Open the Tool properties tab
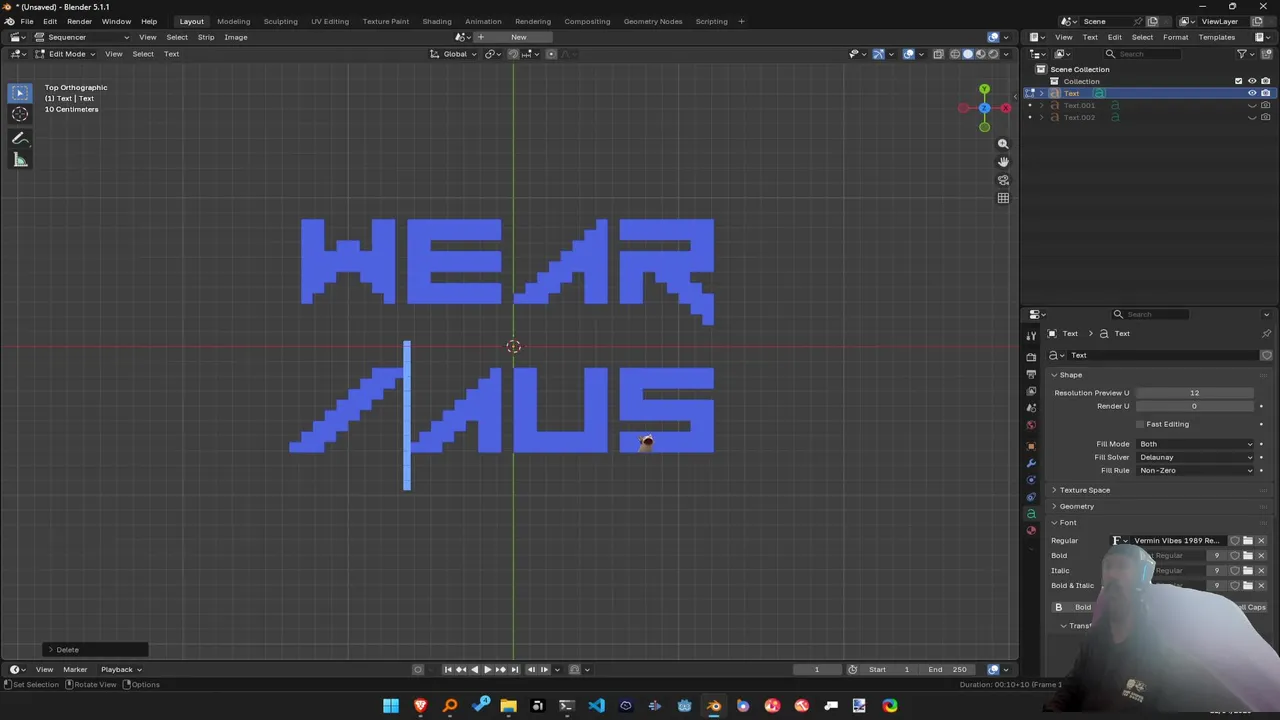1280x720 pixels. click(x=1031, y=336)
